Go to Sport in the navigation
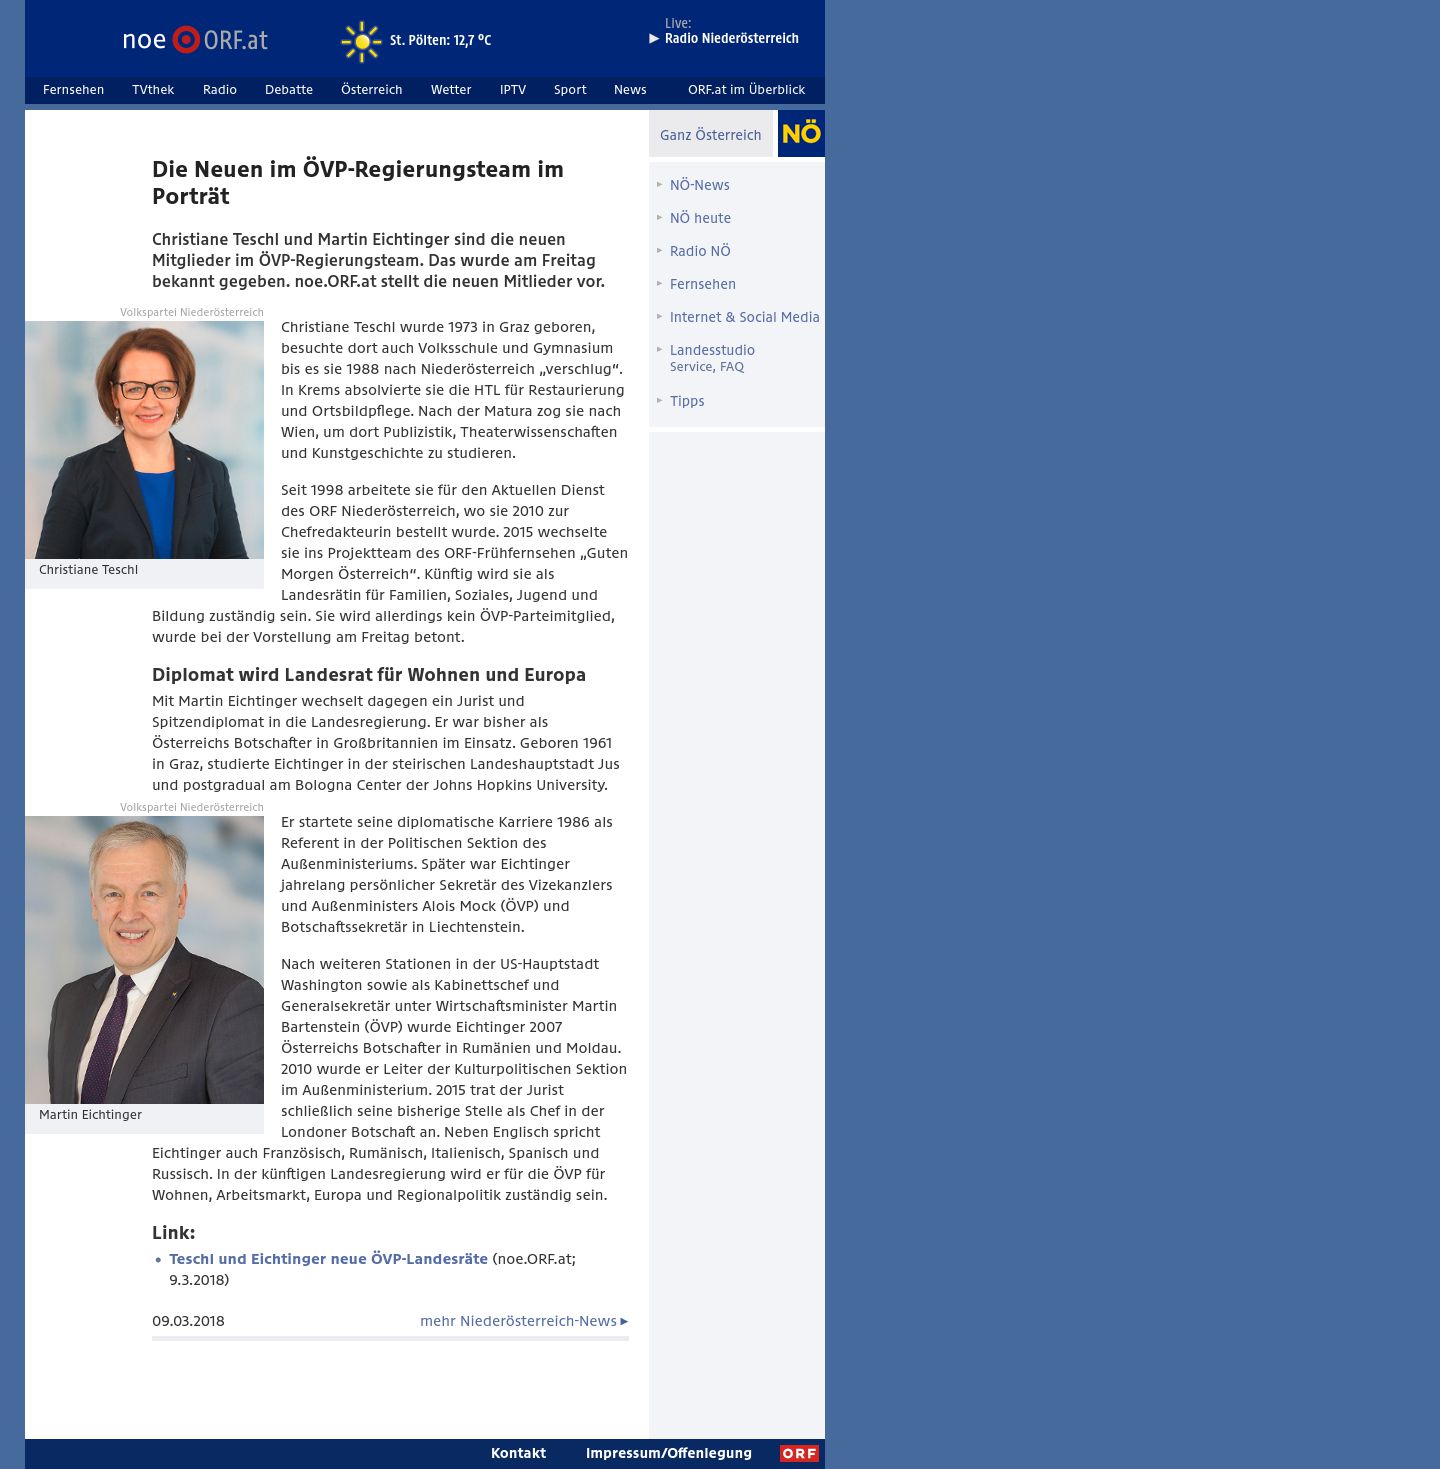This screenshot has width=1440, height=1469. pos(570,90)
